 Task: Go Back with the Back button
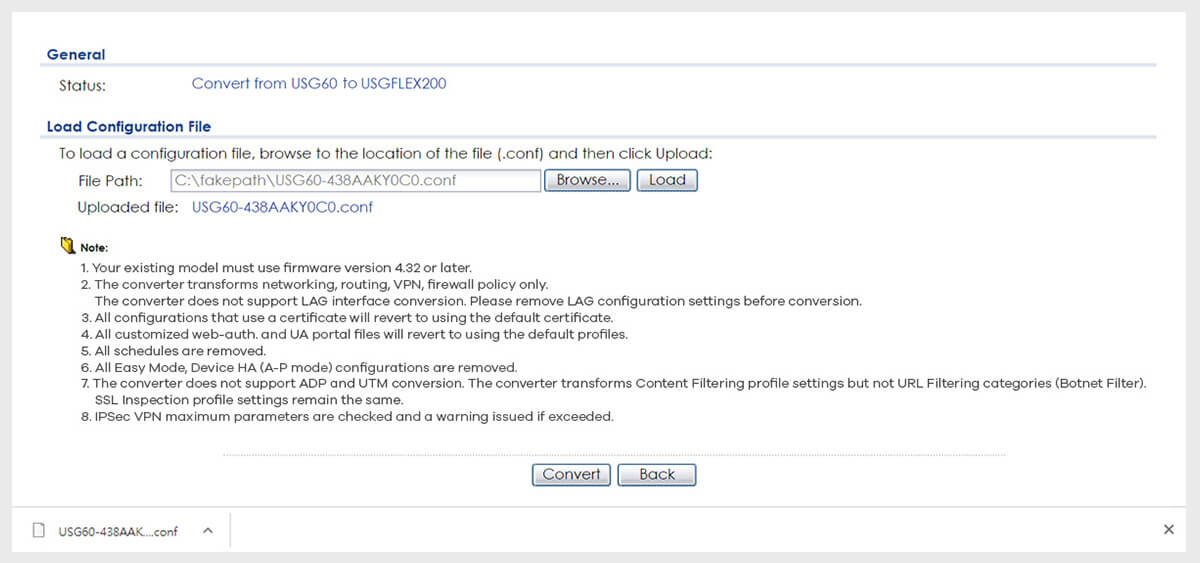click(656, 474)
